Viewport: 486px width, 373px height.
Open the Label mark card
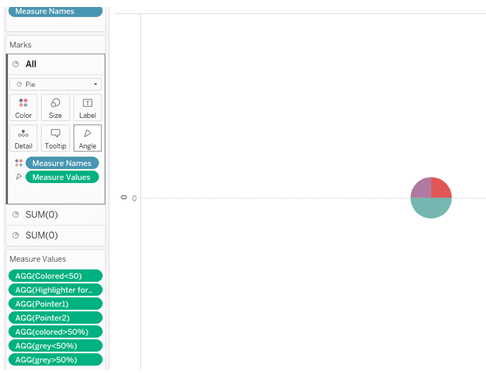pos(87,107)
